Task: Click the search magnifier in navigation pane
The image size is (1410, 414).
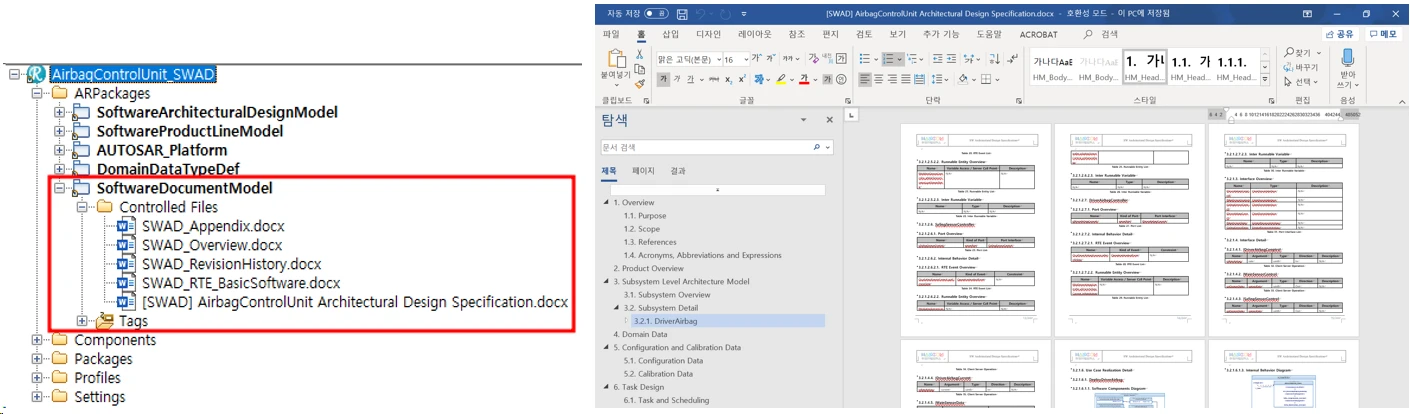Action: (x=816, y=147)
